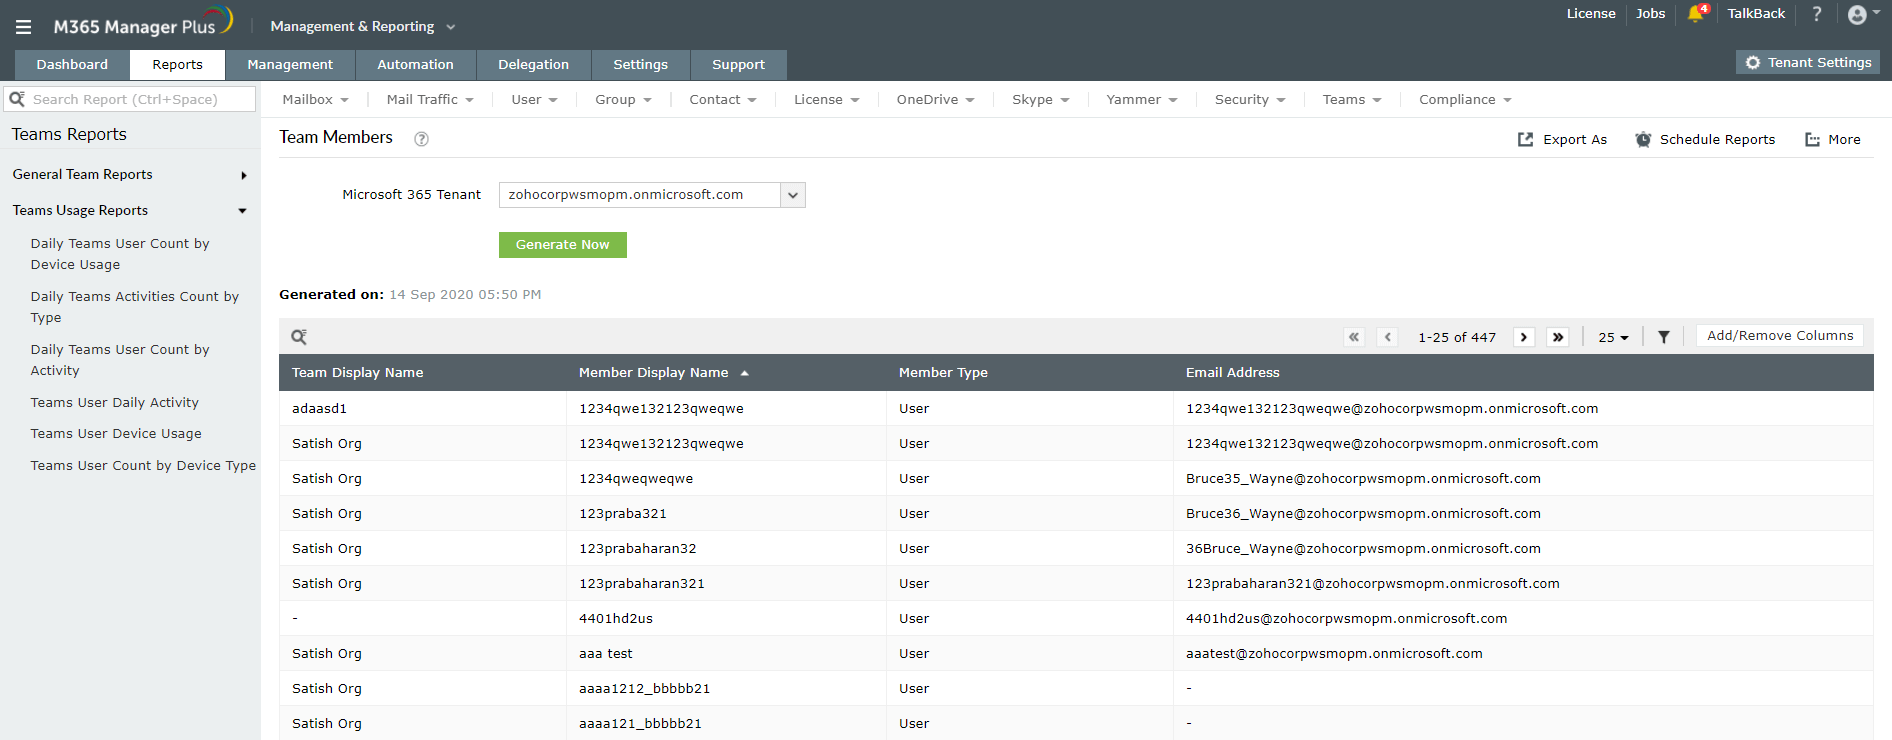
Task: Expand General Team Reports section
Action: 243,175
